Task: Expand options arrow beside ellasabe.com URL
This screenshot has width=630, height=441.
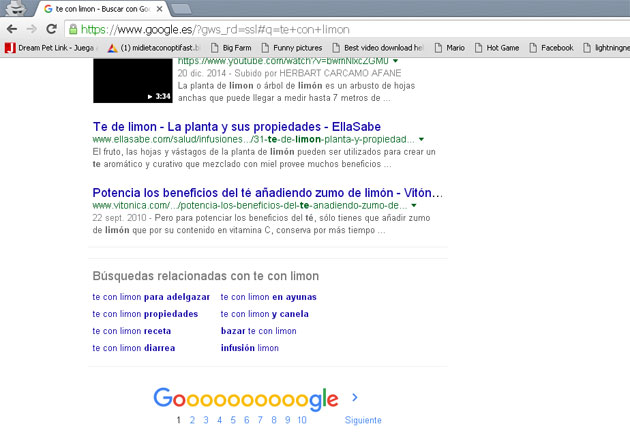Action: 421,139
